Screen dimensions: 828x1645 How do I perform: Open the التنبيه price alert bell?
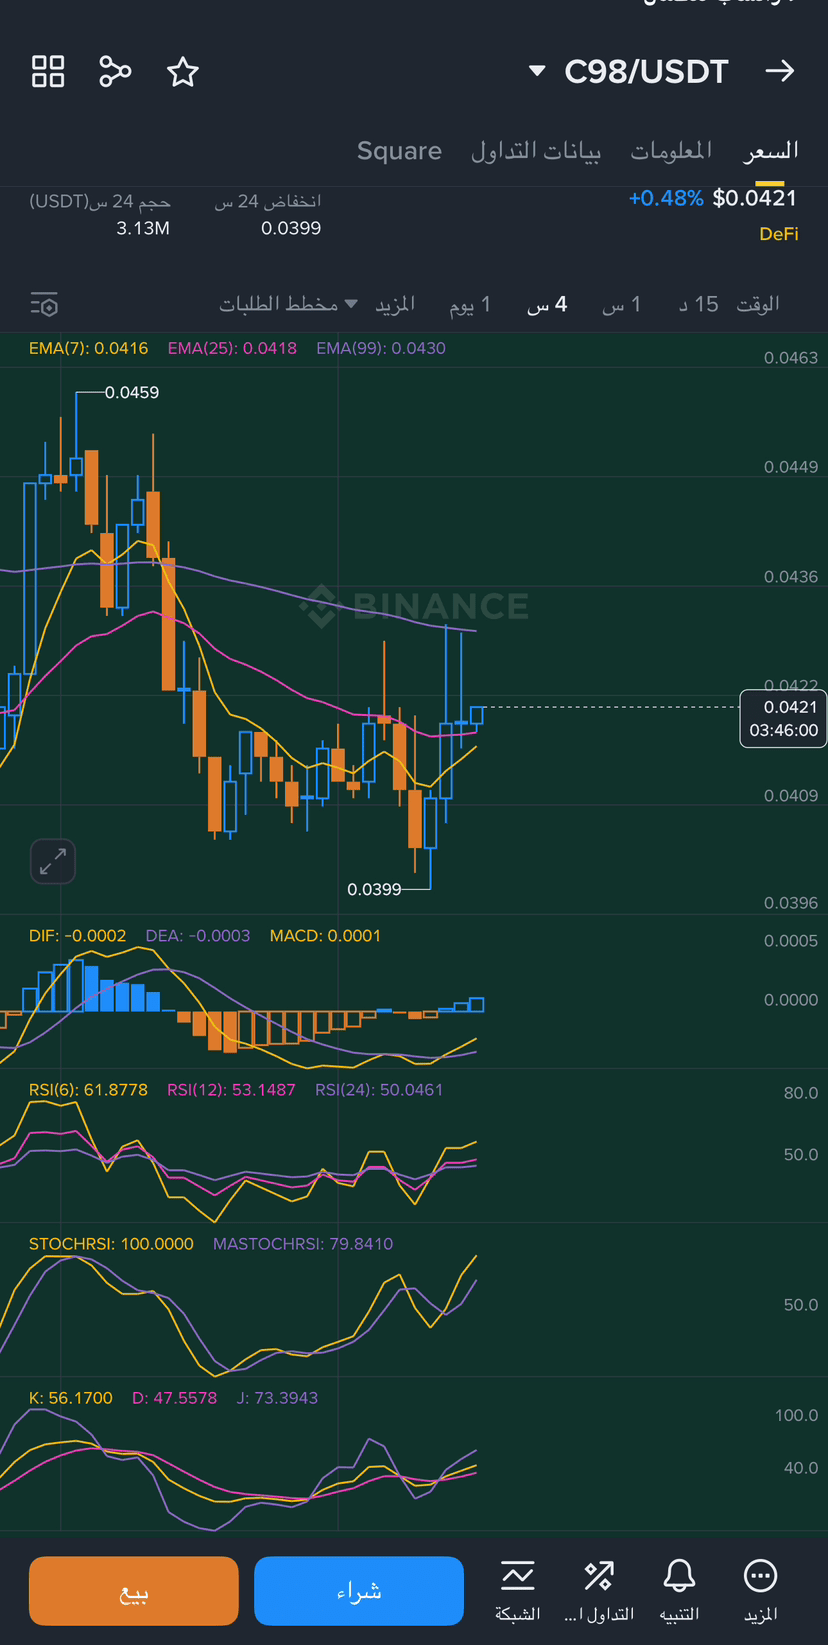679,1590
